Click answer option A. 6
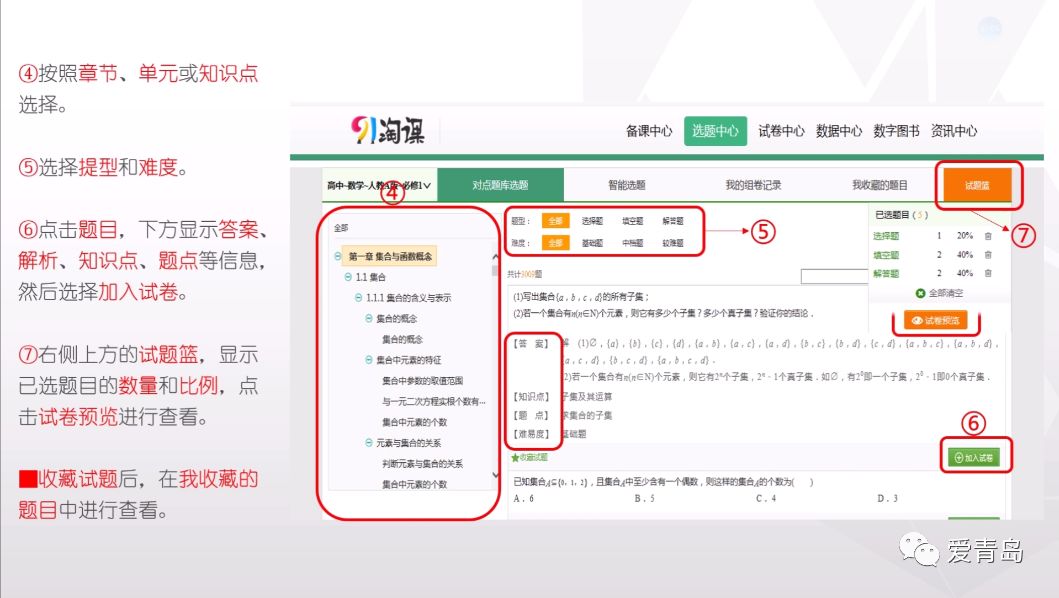 click(x=523, y=499)
